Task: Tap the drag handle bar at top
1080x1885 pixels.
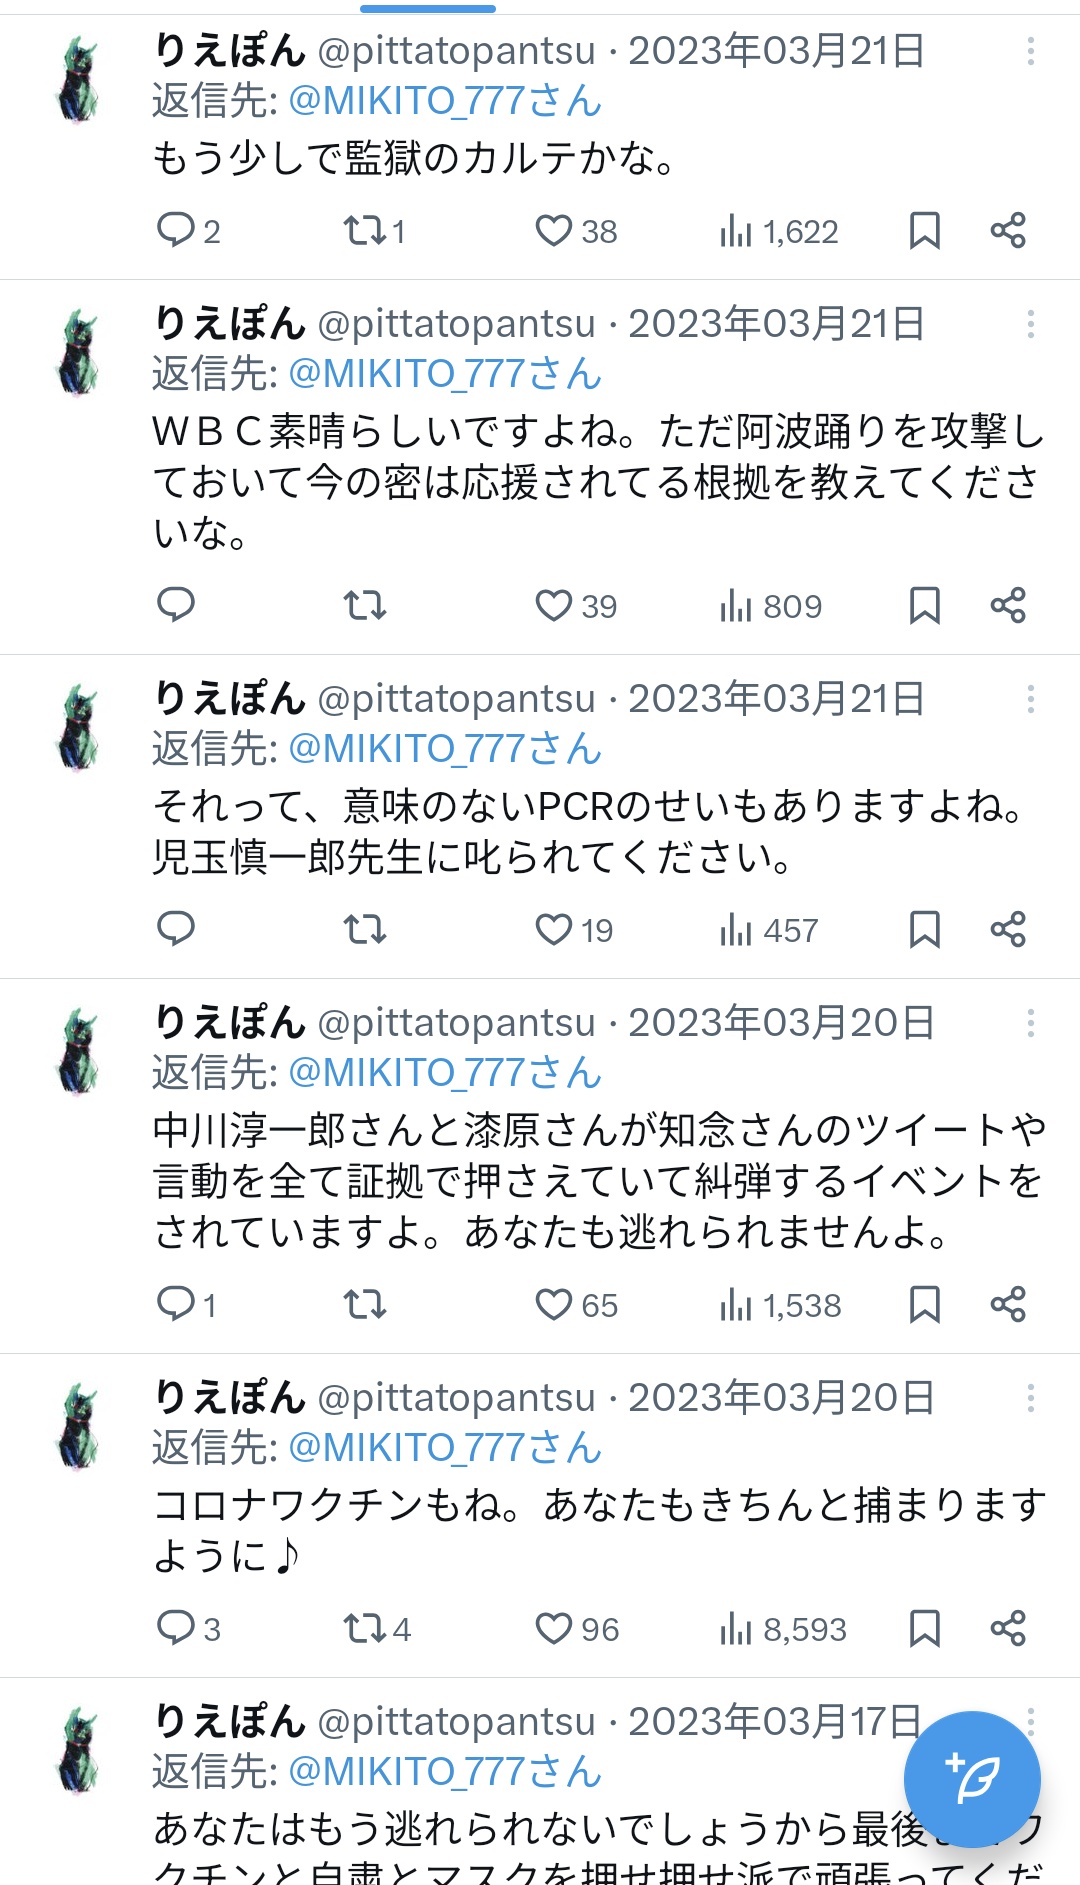Action: [x=428, y=9]
